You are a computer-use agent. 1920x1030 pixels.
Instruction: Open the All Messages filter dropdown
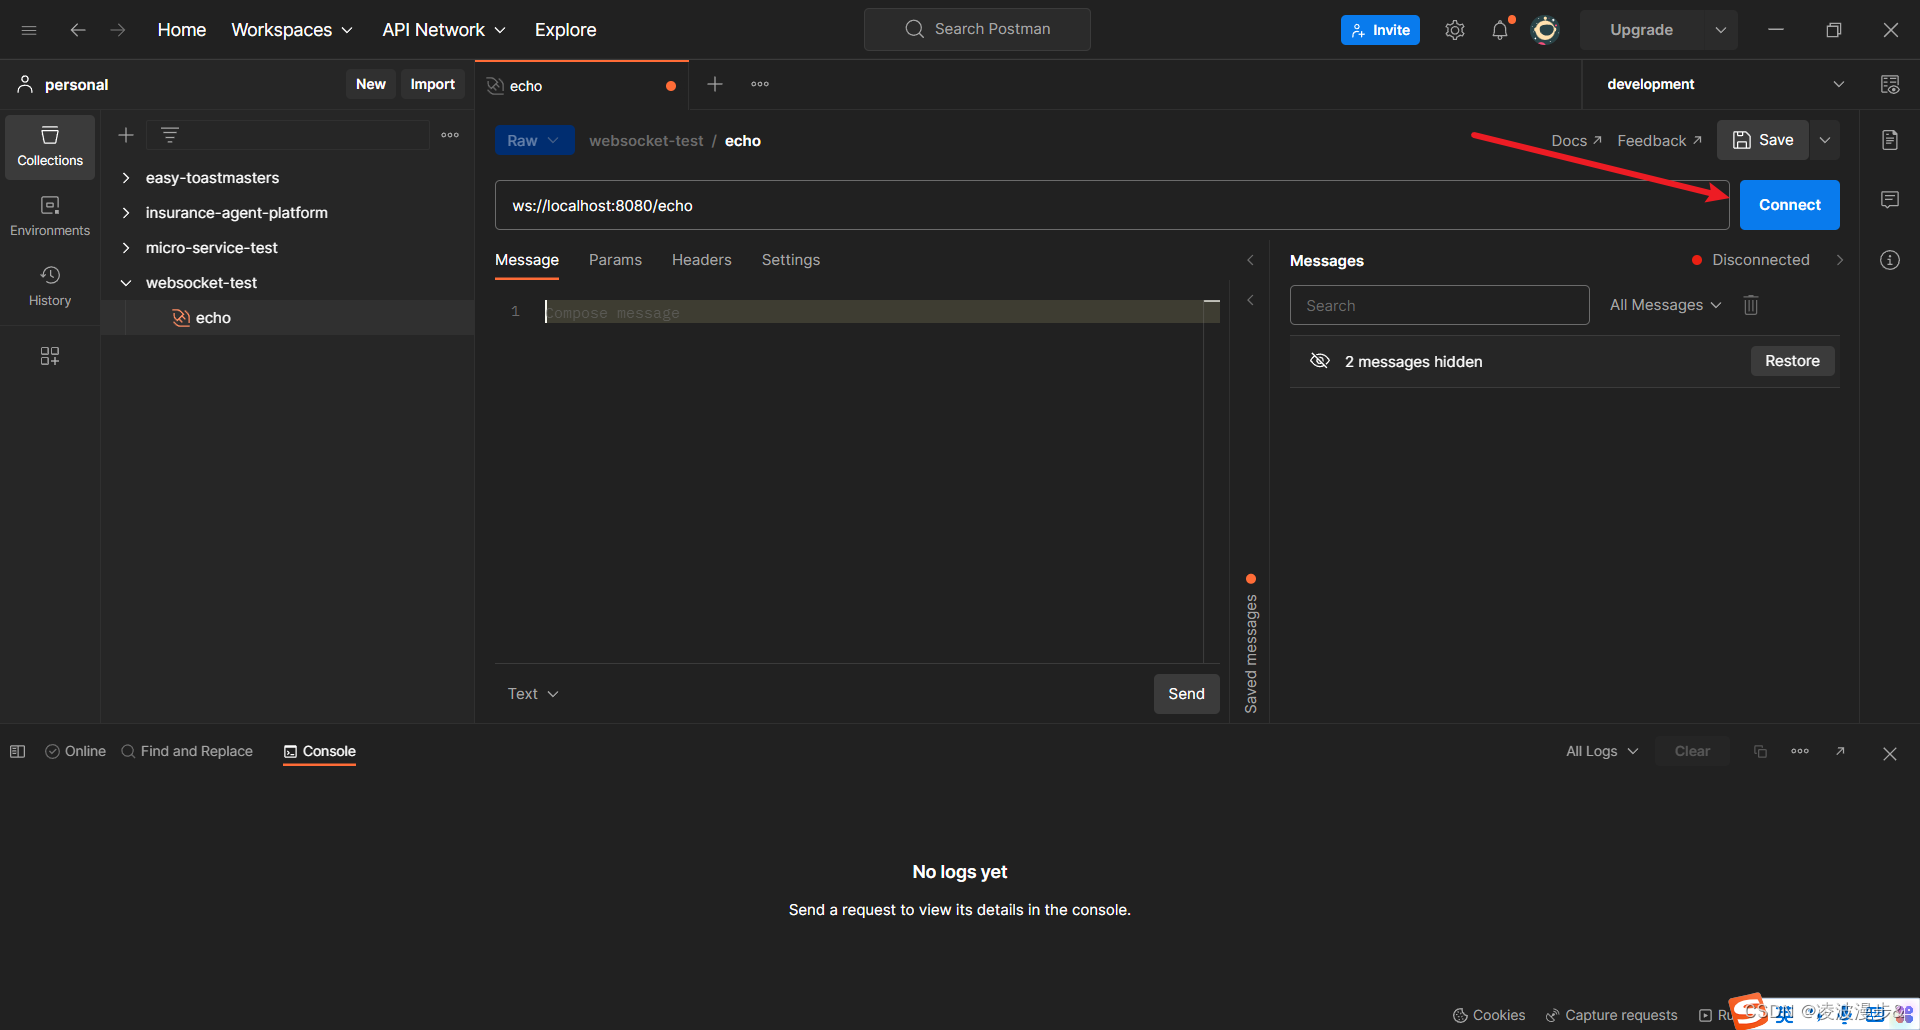(1665, 305)
